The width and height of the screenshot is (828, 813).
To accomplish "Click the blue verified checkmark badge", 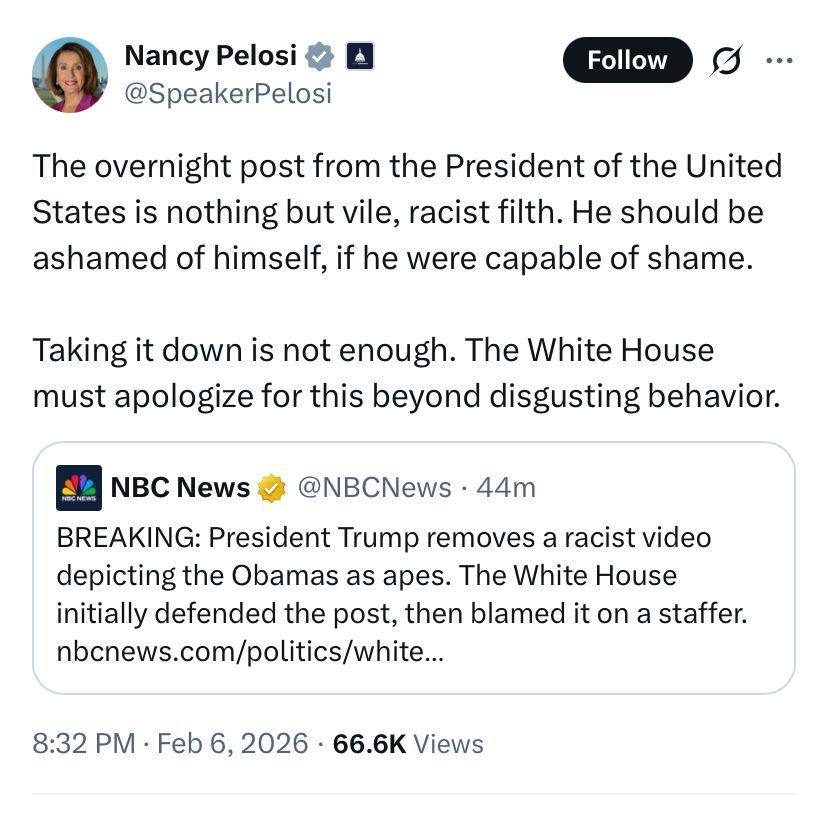I will click(319, 57).
